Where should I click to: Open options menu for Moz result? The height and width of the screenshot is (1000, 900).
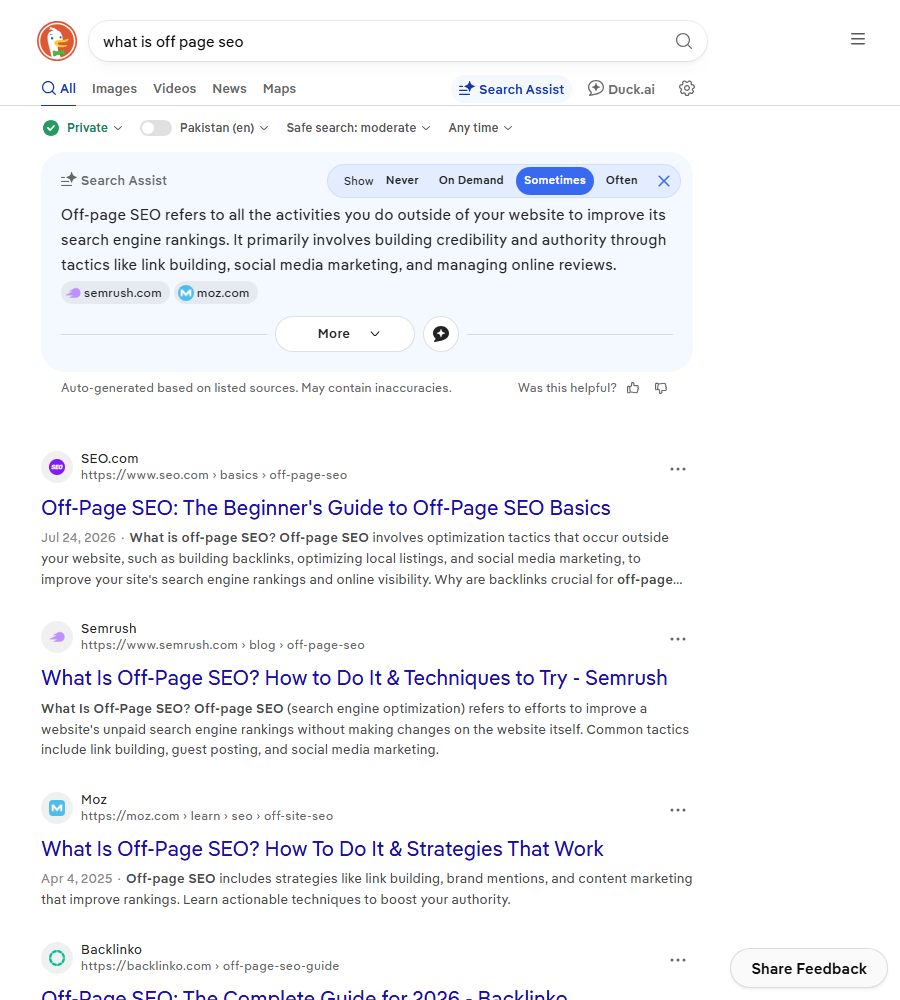677,810
